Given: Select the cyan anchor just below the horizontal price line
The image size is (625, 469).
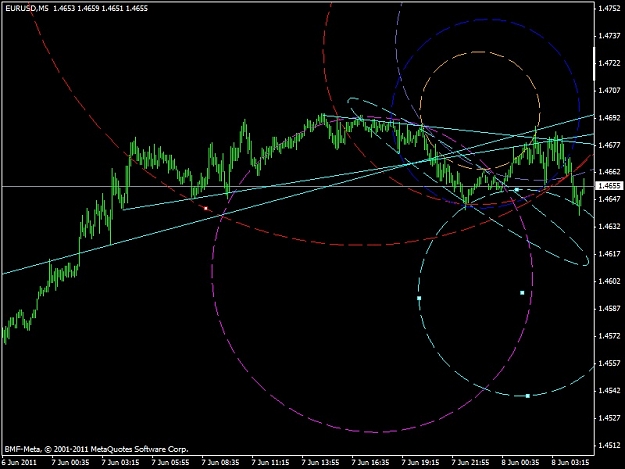Looking at the screenshot, I should click(517, 190).
